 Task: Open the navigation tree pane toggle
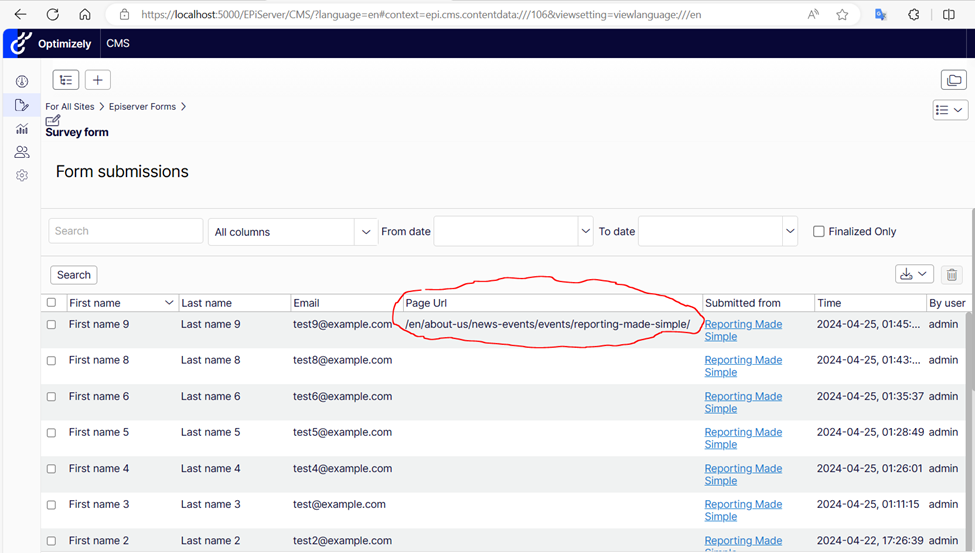pyautogui.click(x=65, y=80)
